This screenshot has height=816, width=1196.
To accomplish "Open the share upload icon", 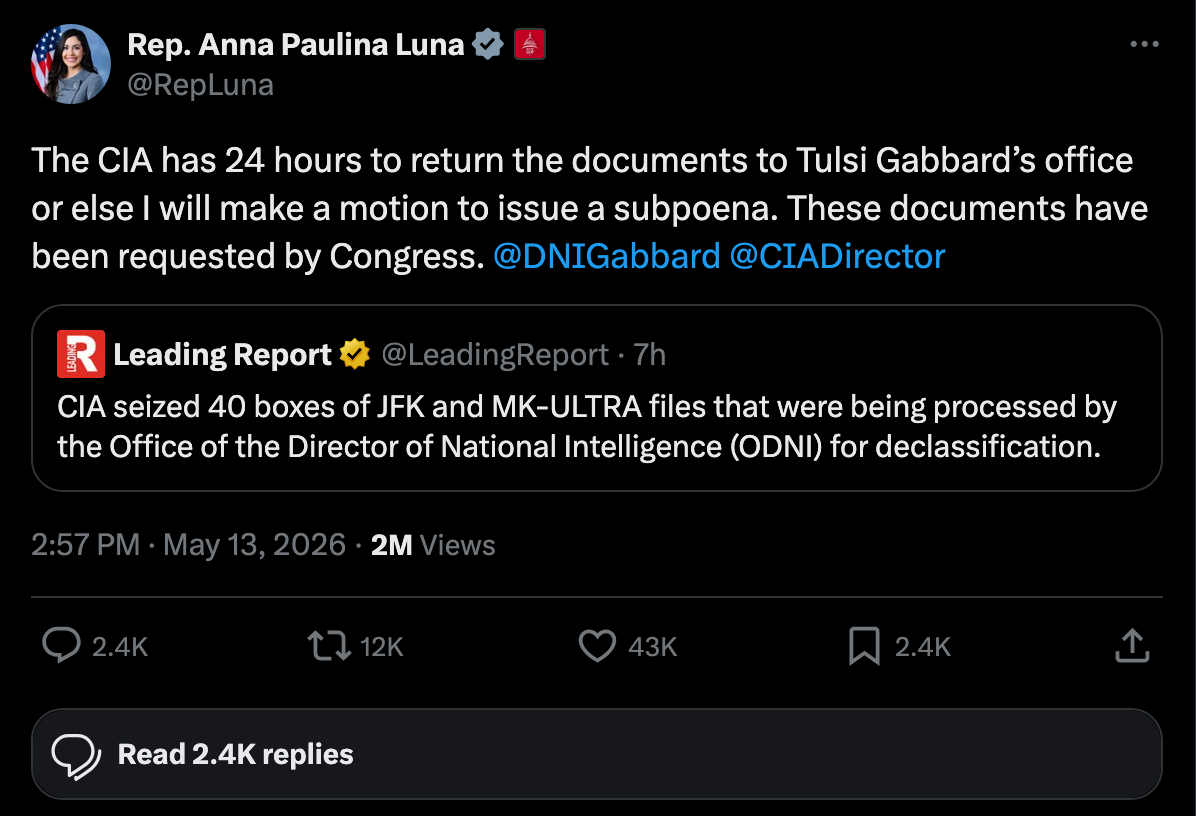I will coord(1132,645).
